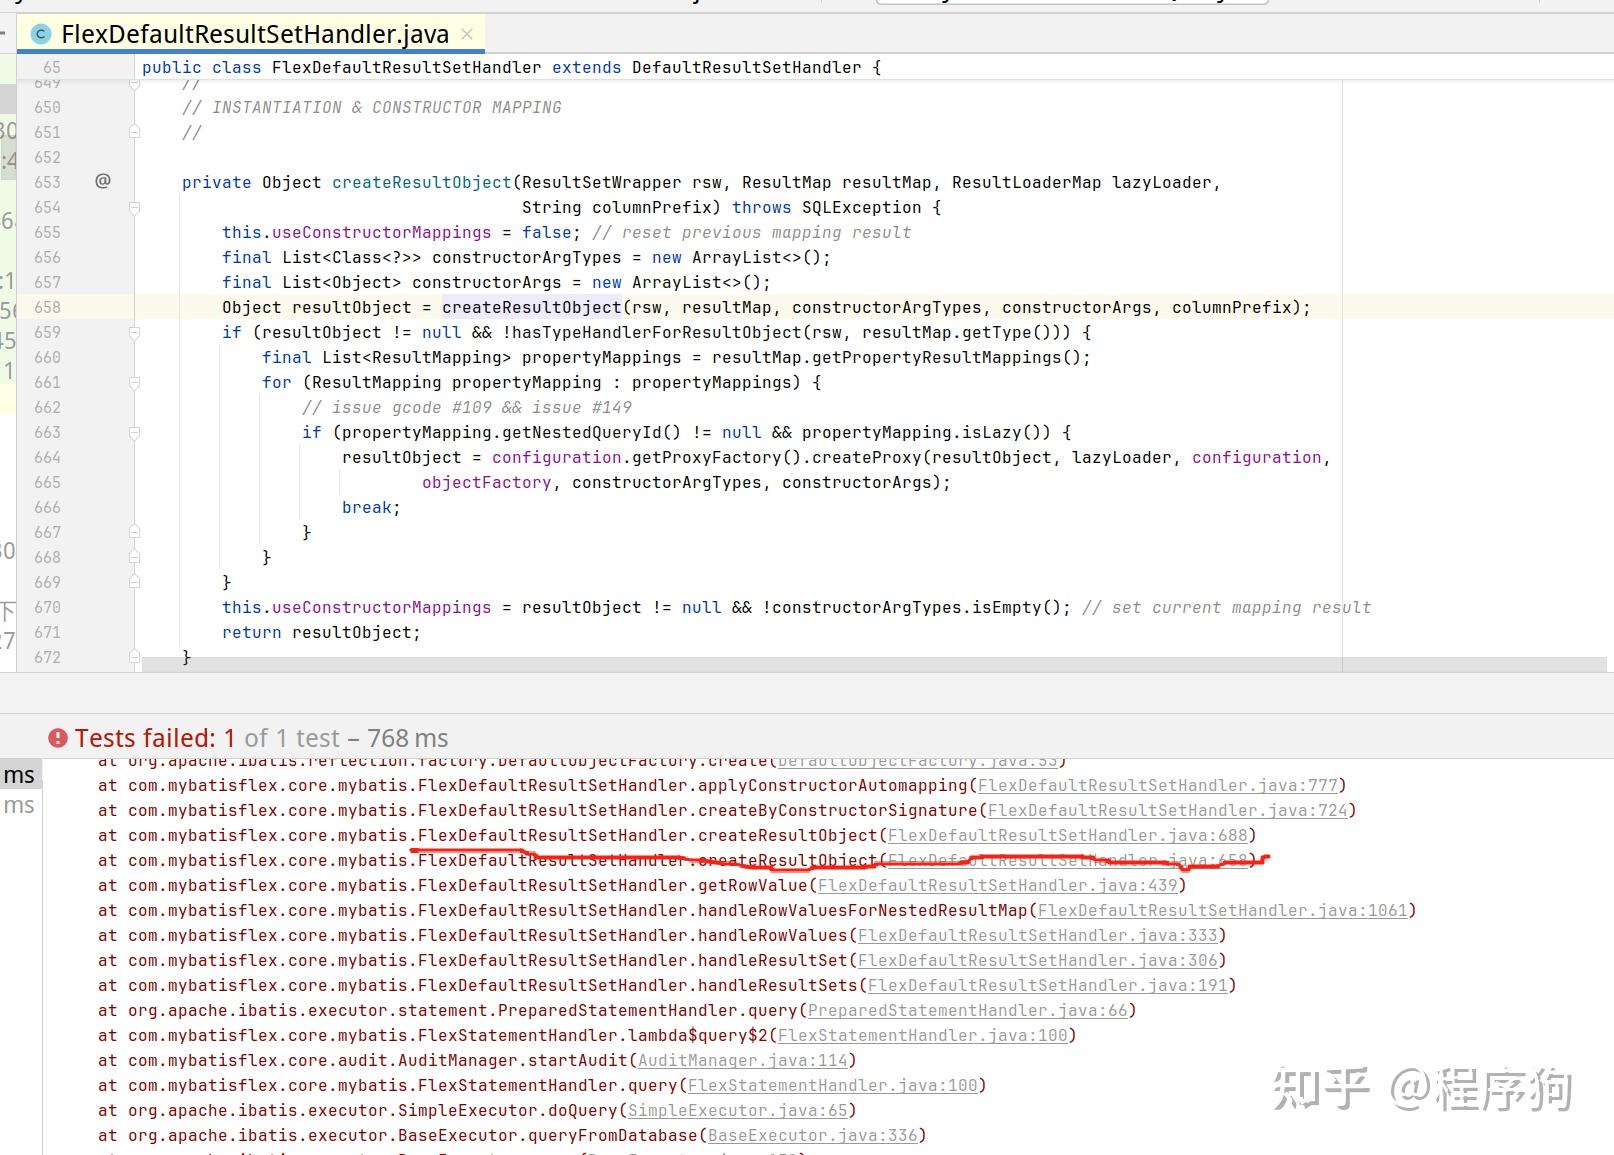This screenshot has width=1614, height=1155.
Task: Open SimpleExecutor.java:65 stack trace link
Action: click(x=737, y=1110)
